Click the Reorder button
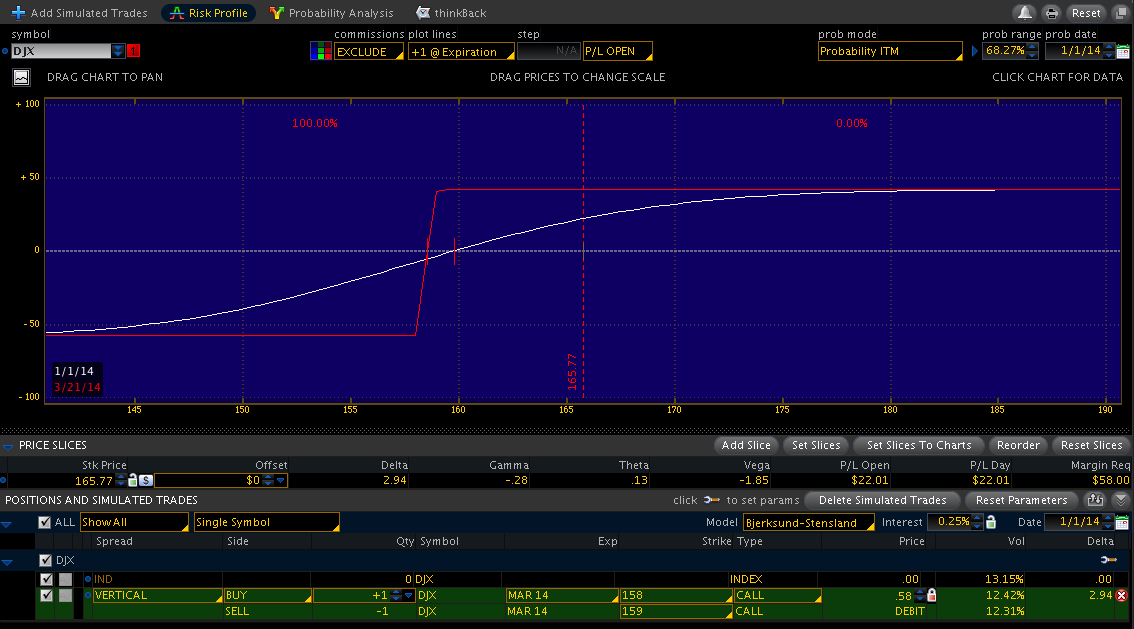Screen dimensions: 1134x629 pos(1018,445)
